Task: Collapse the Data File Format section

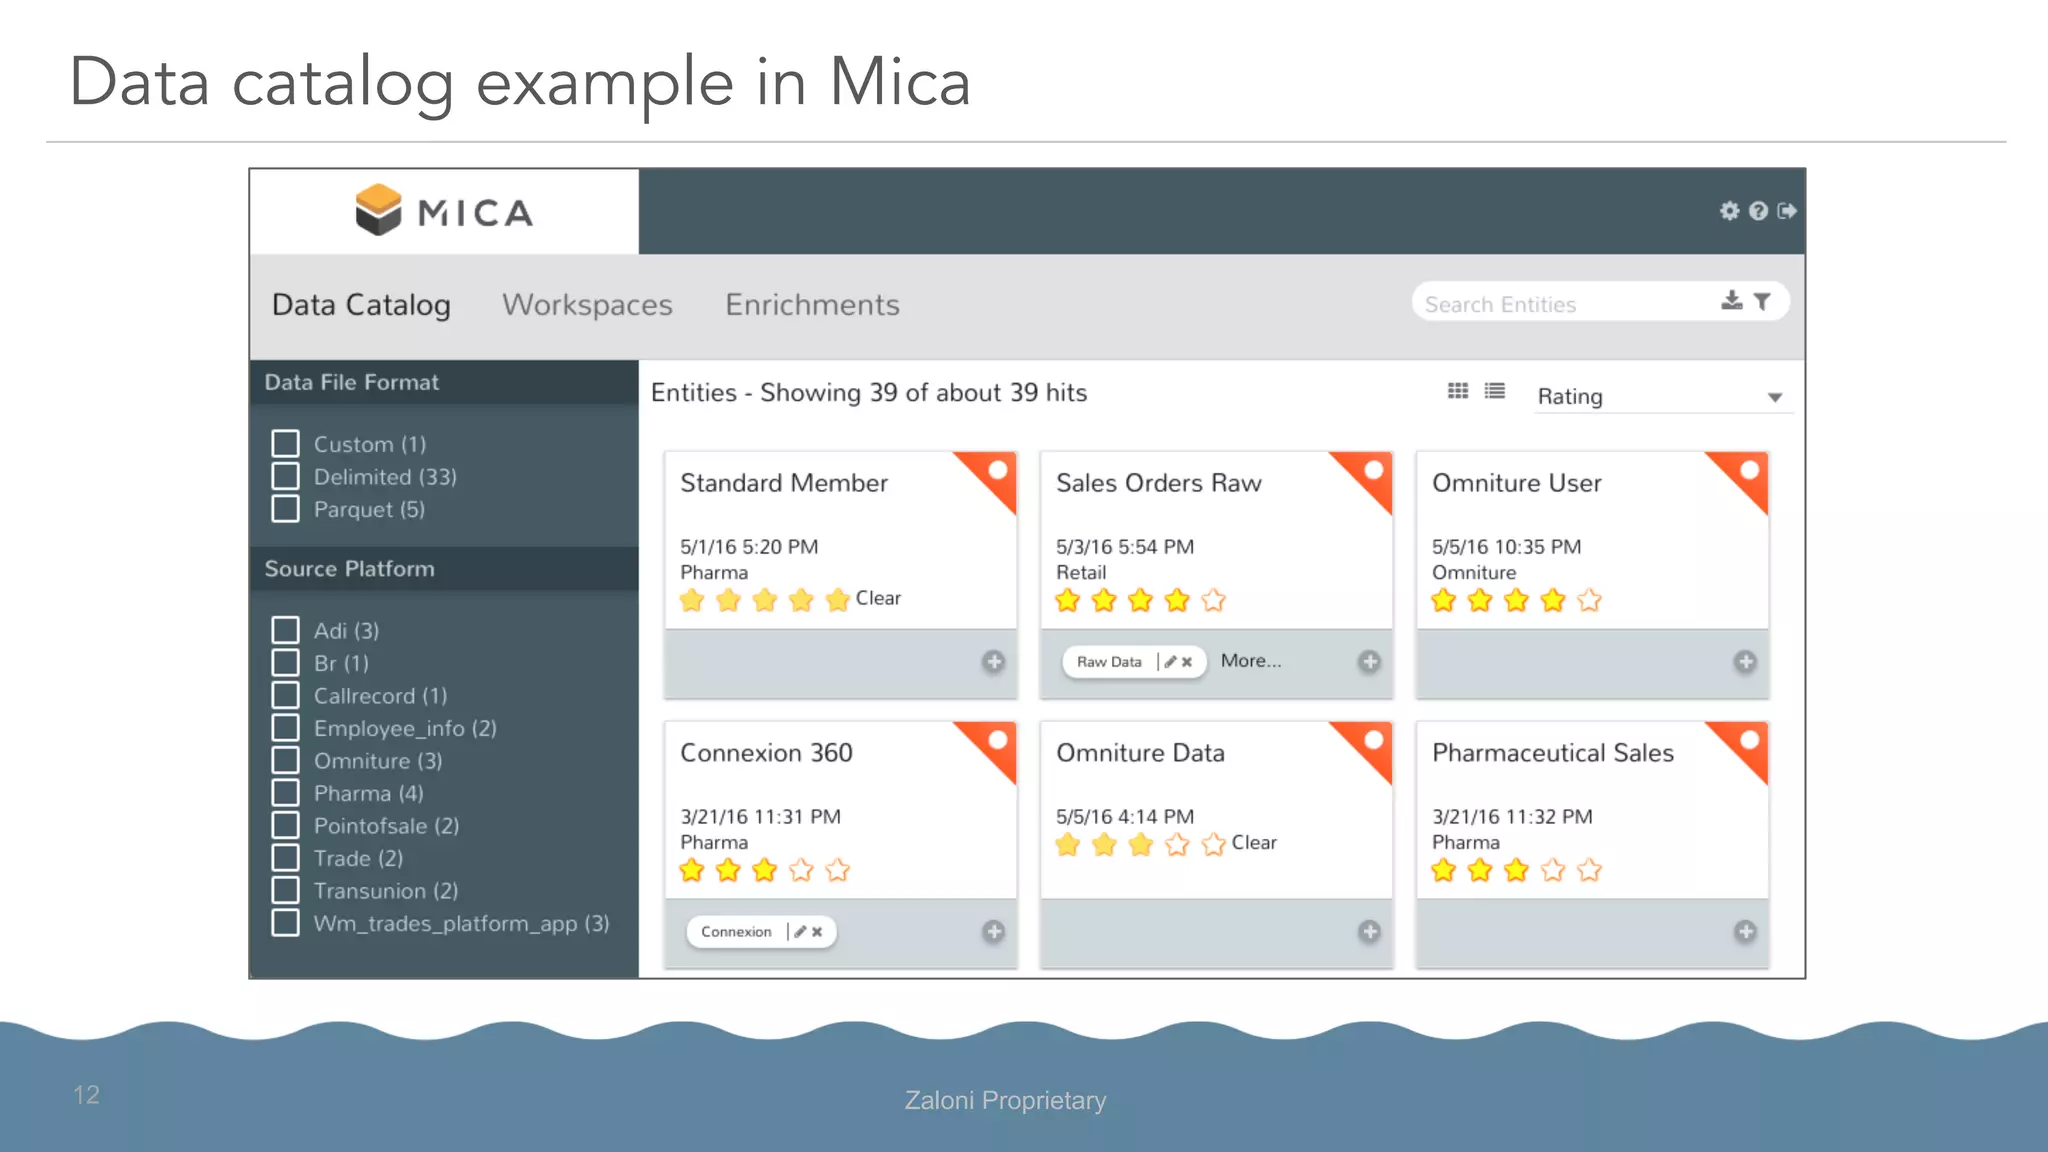Action: [x=444, y=382]
